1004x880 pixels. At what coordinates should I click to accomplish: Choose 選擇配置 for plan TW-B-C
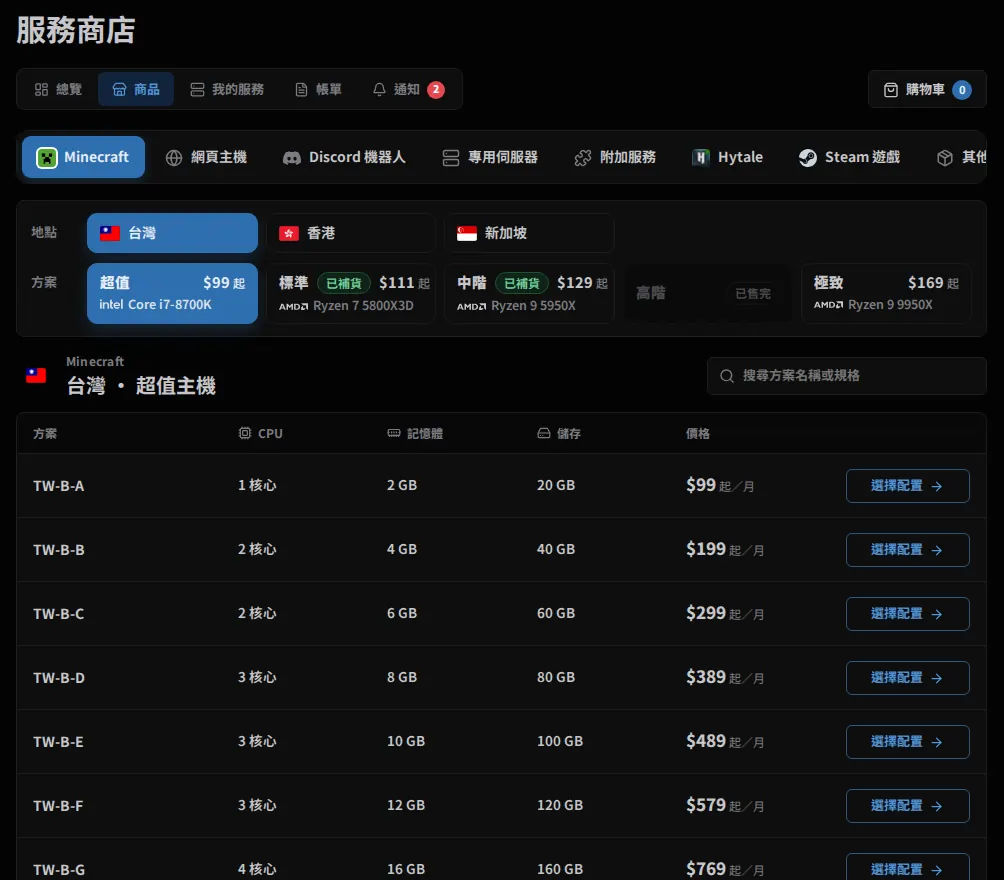[x=907, y=614]
